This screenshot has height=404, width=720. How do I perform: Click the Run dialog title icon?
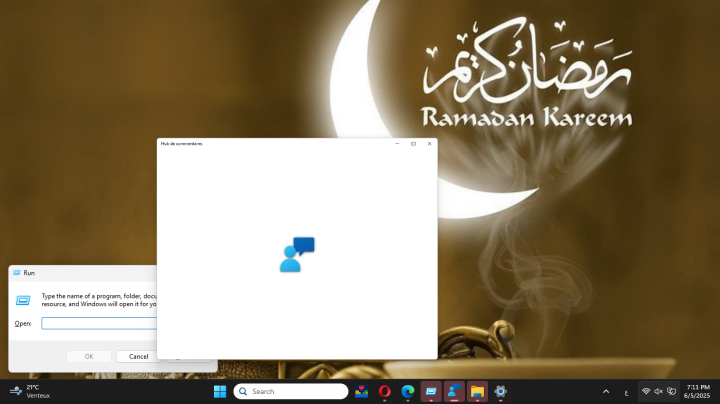pyautogui.click(x=17, y=273)
